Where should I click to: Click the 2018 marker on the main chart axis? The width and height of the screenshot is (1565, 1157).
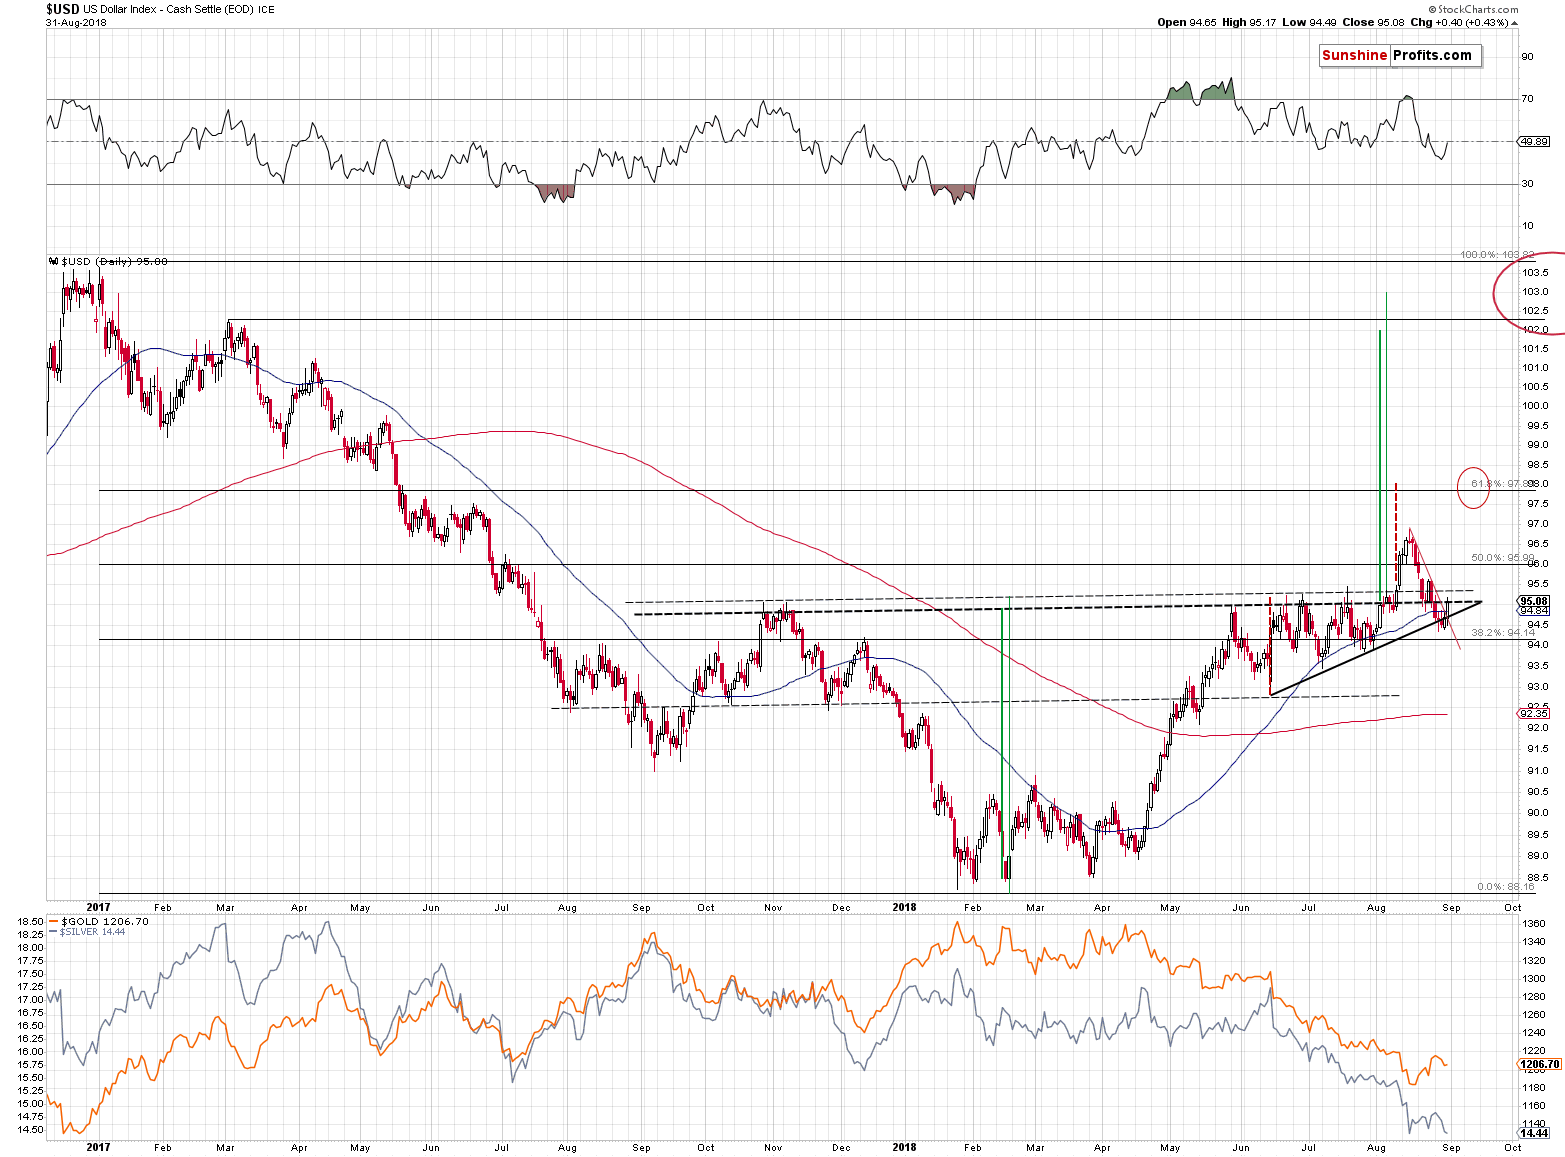click(903, 908)
